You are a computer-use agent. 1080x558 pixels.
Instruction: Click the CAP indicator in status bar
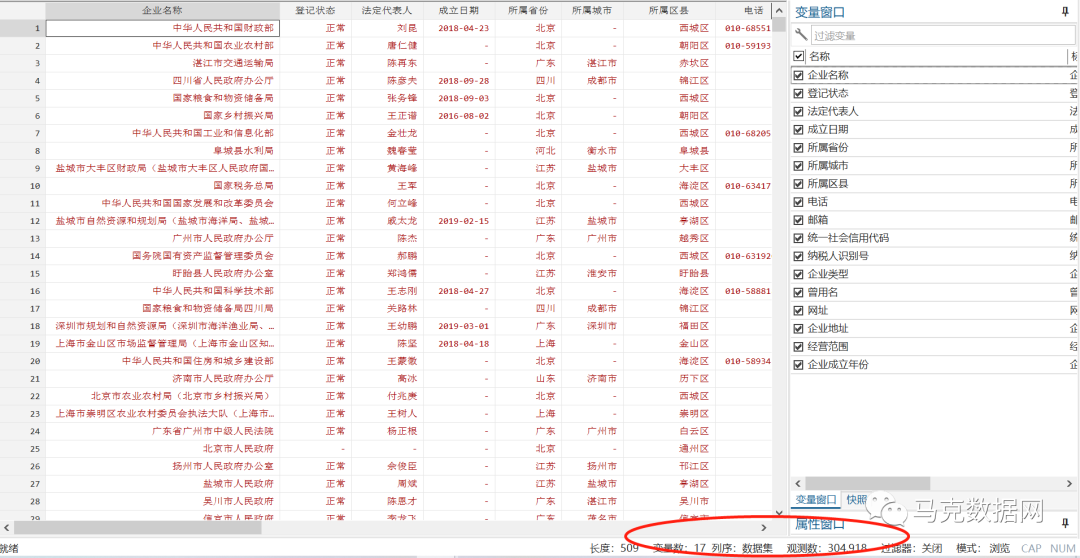point(1031,548)
